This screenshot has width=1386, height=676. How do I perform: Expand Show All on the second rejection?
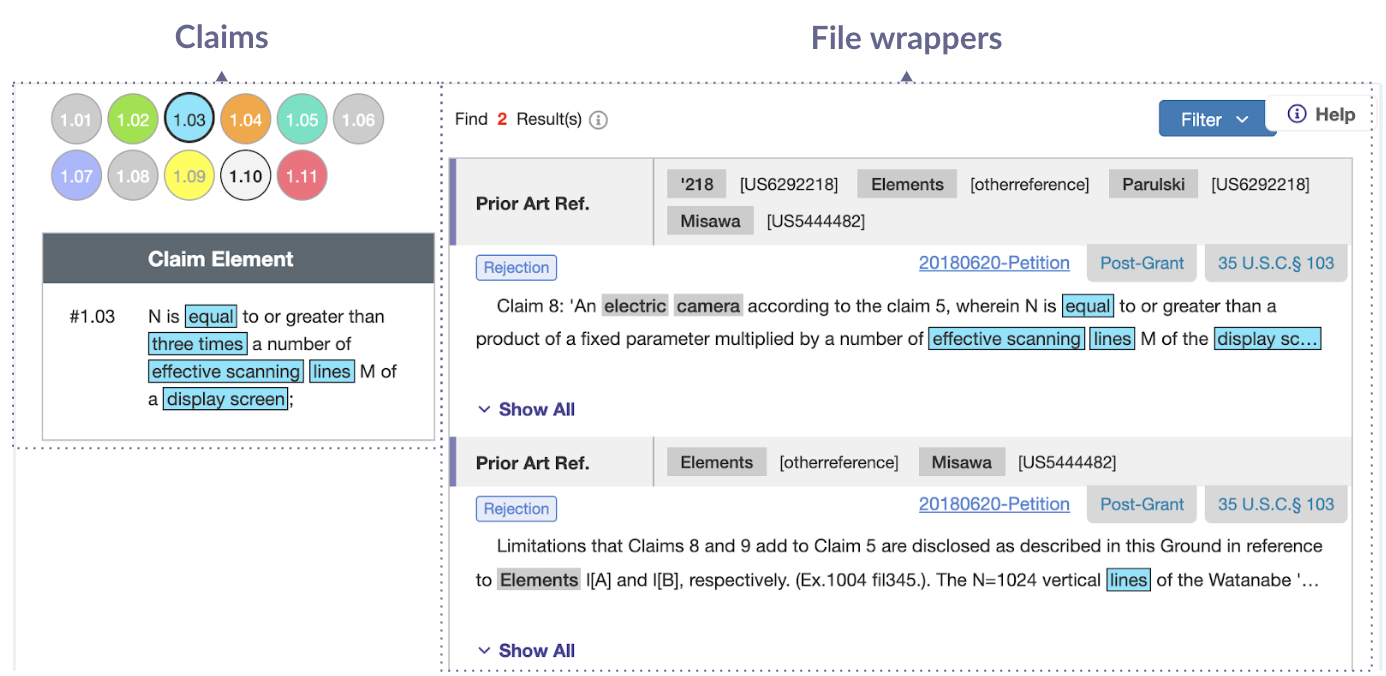(x=525, y=650)
